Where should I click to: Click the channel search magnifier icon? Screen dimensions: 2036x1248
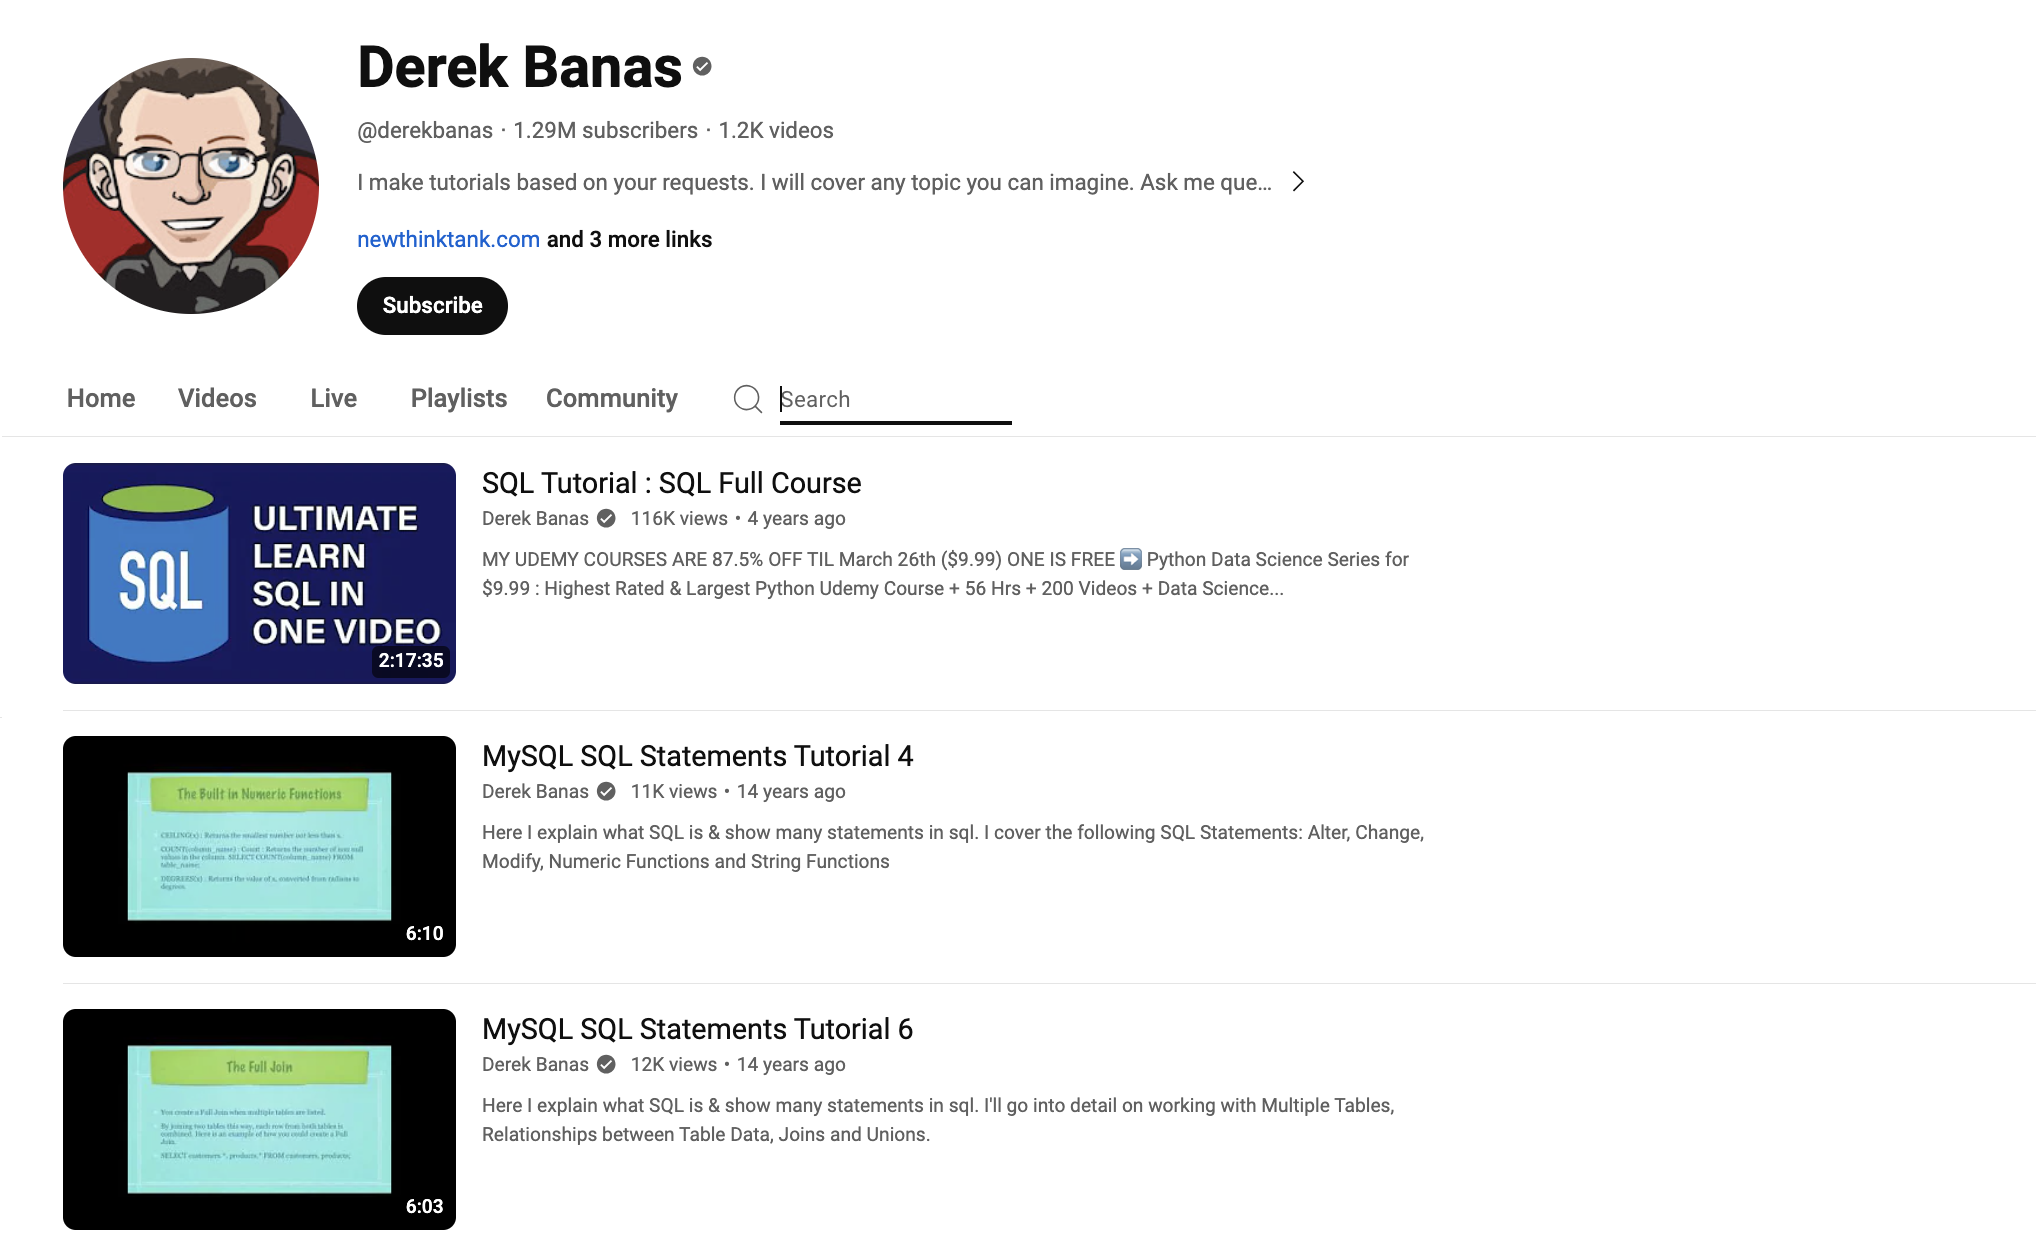pyautogui.click(x=747, y=399)
